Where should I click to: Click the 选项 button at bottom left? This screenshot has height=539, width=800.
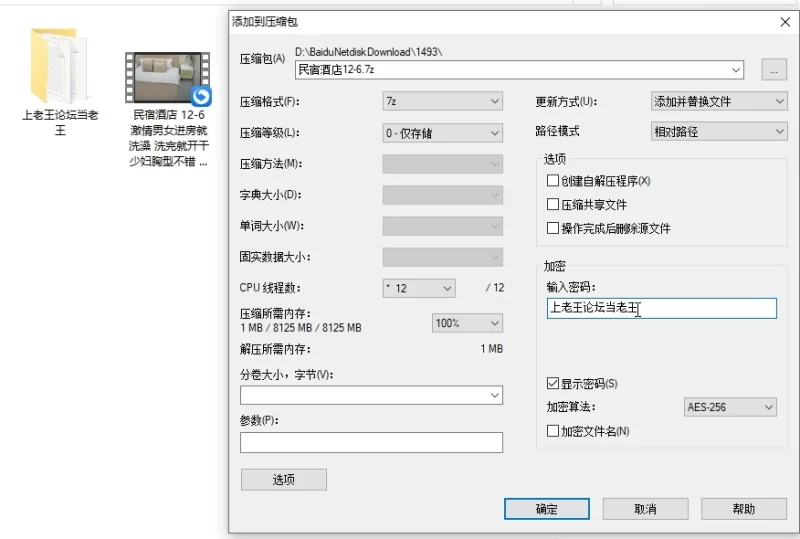pos(284,479)
